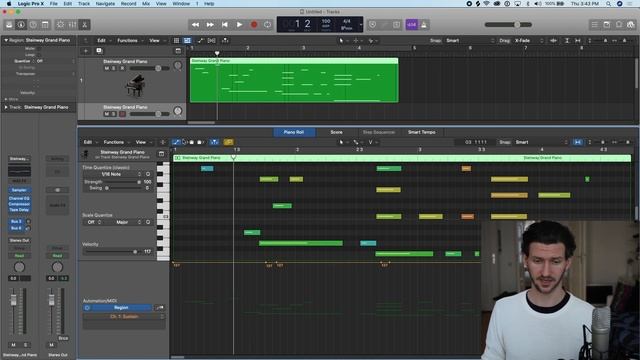640x360 pixels.
Task: Click the Duplicate Track icon
Action: [99, 51]
